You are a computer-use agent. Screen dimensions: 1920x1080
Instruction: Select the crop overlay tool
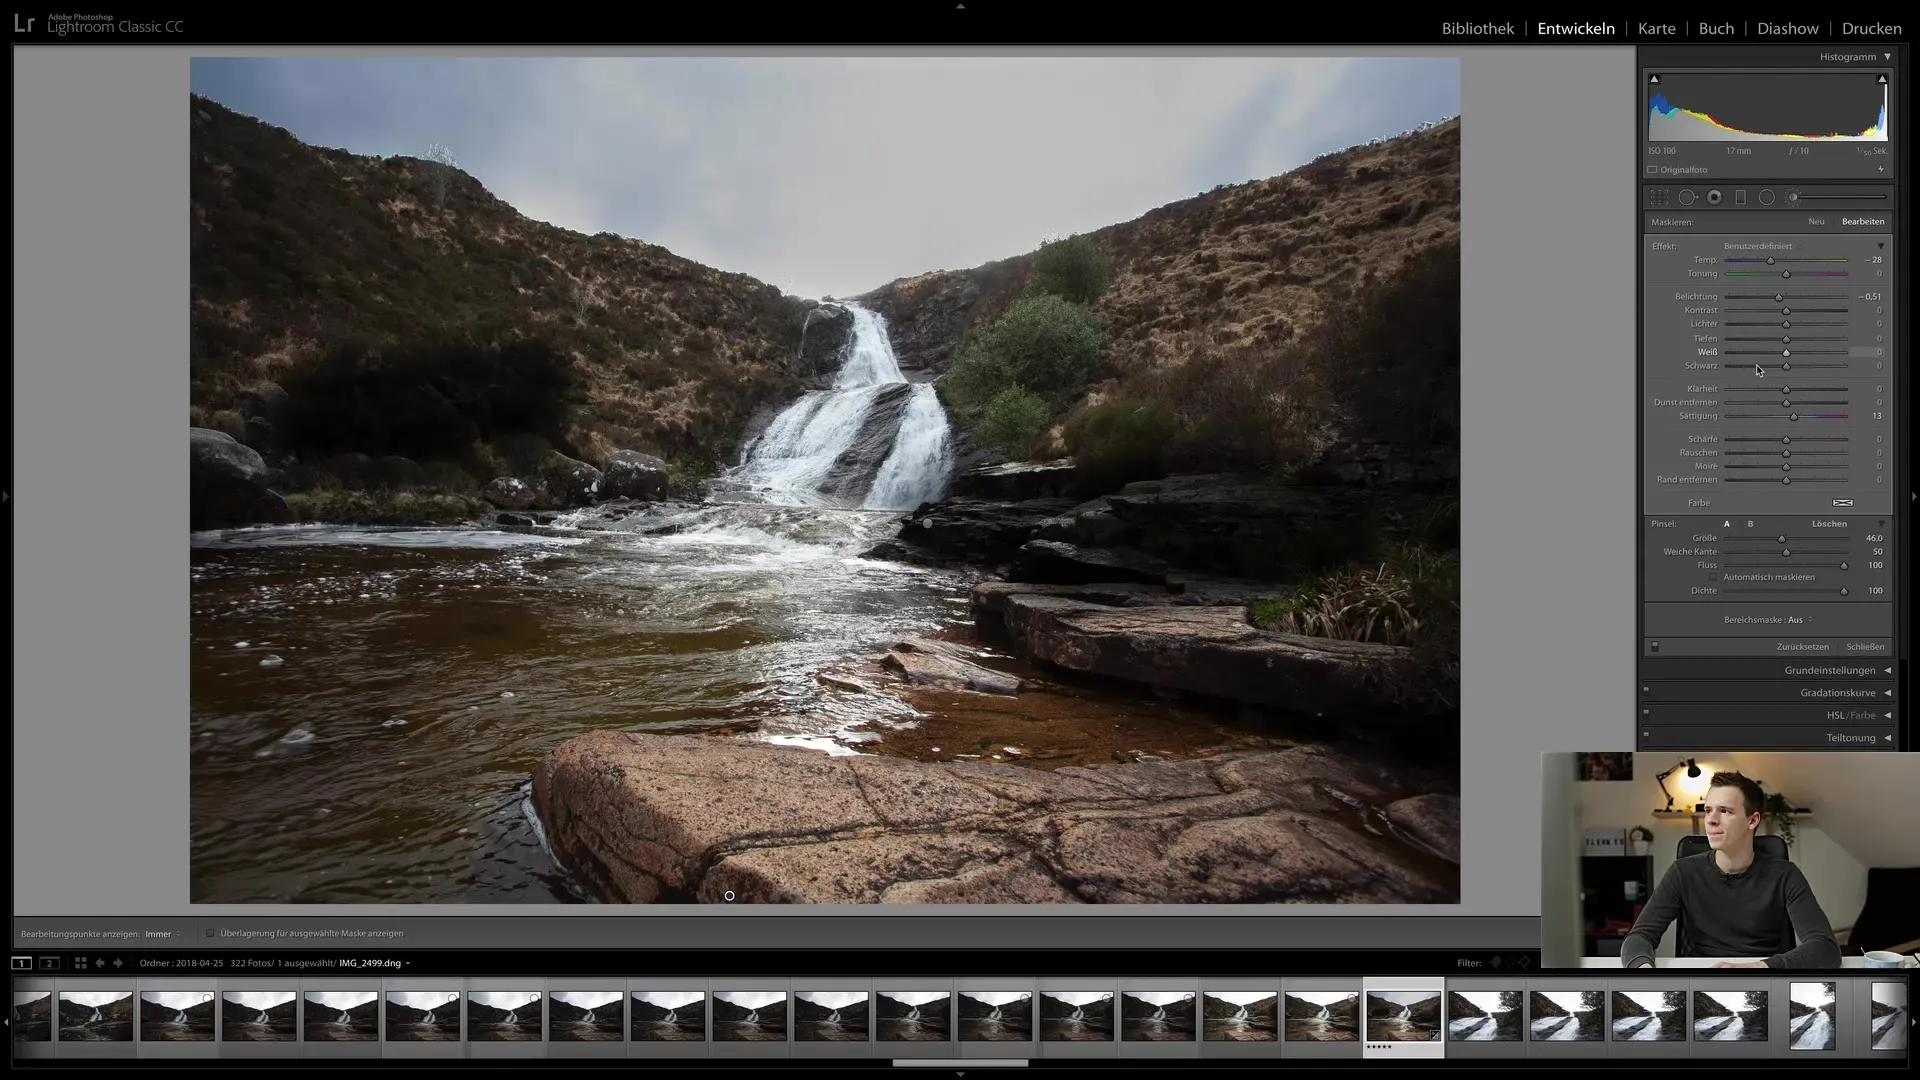[1659, 197]
